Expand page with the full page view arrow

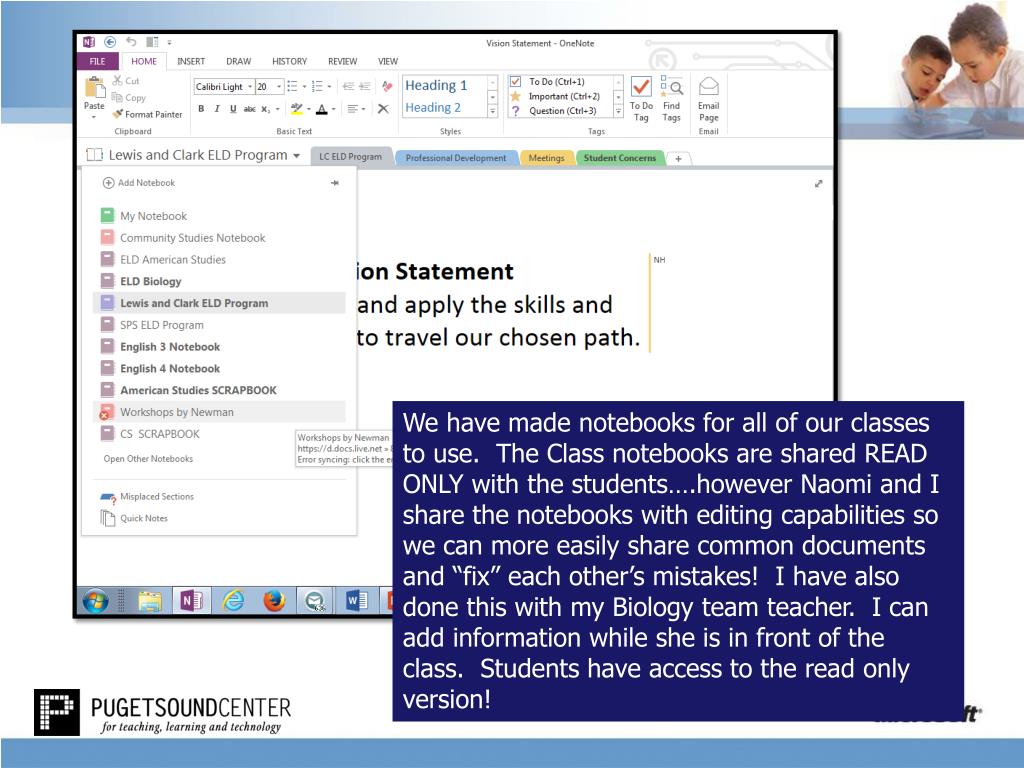coord(818,184)
